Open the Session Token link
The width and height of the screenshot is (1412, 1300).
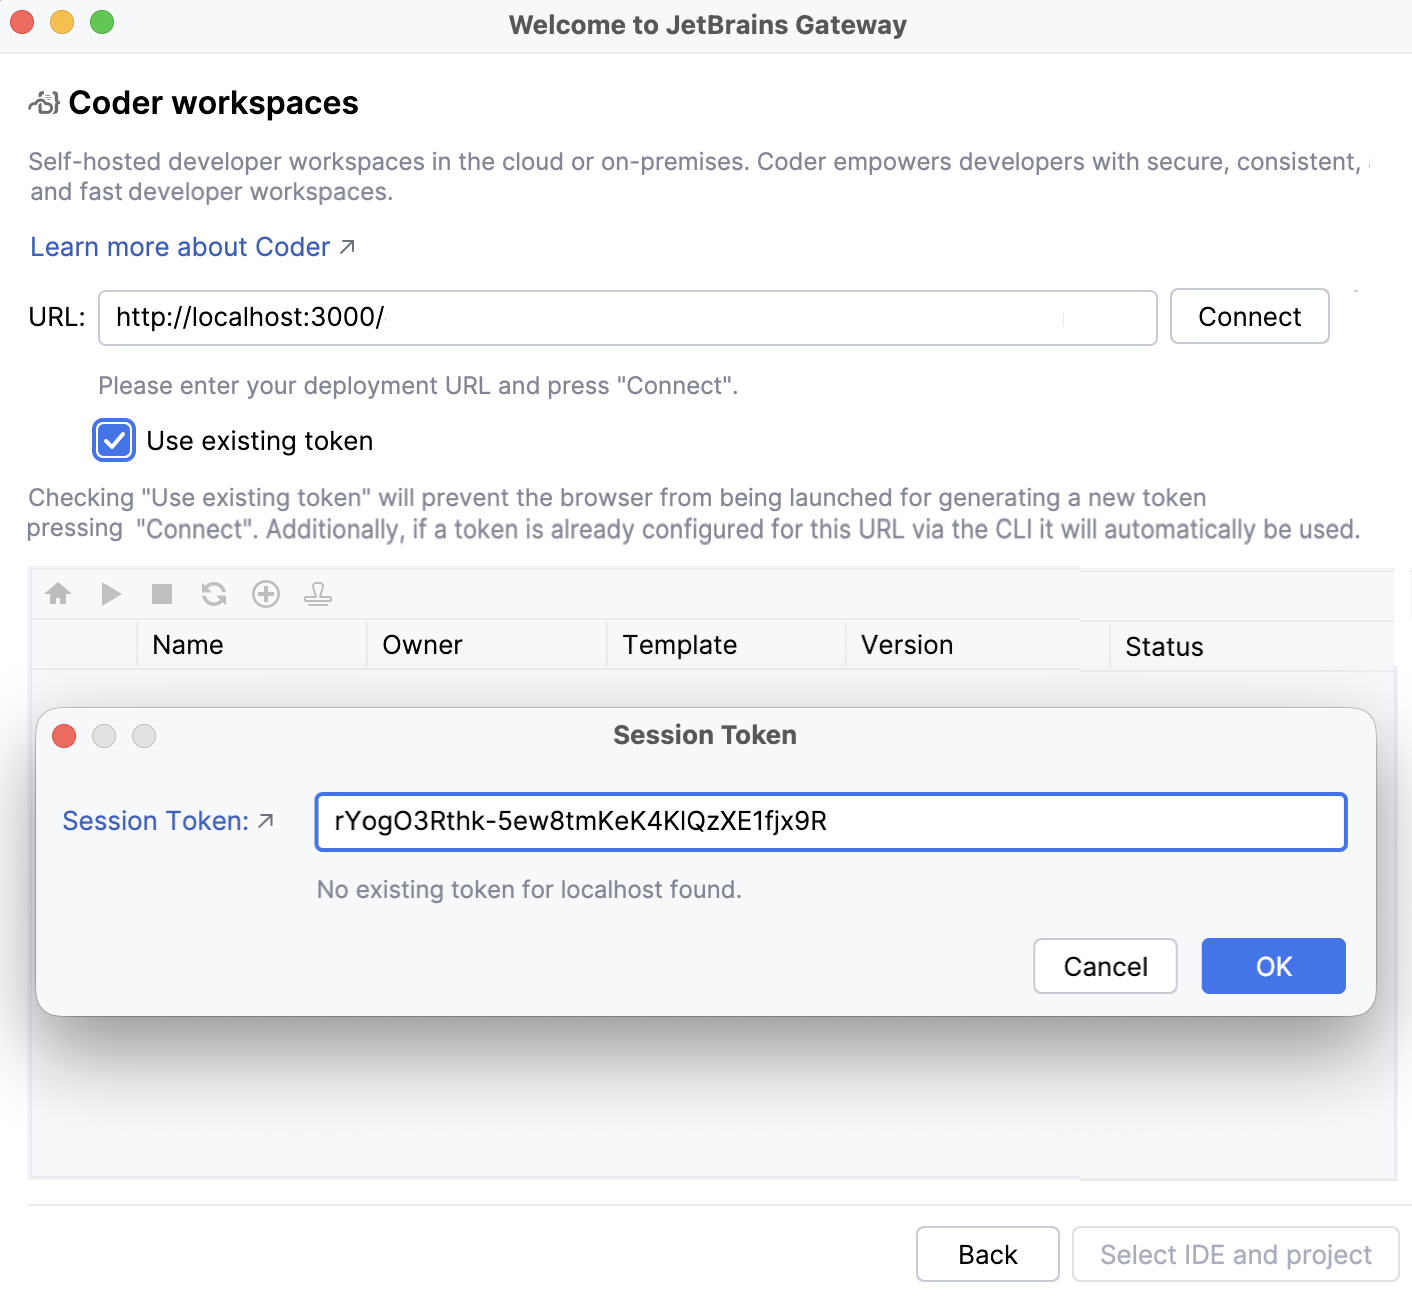[168, 821]
